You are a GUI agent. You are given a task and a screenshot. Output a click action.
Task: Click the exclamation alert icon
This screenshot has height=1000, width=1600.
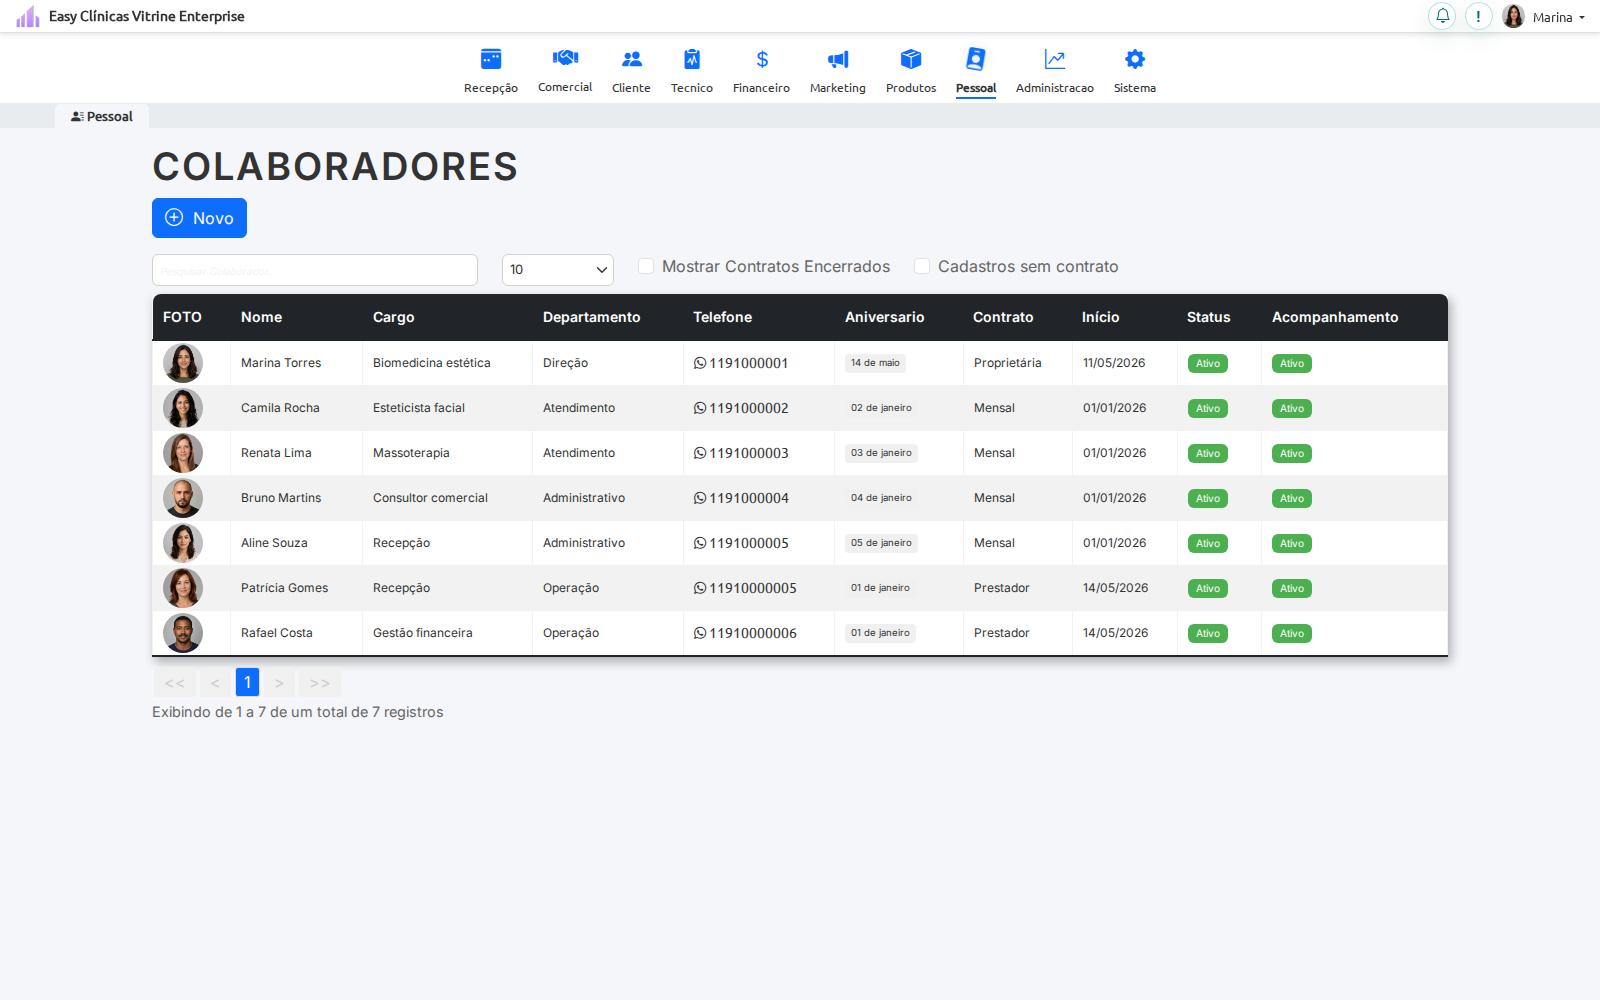(x=1478, y=16)
